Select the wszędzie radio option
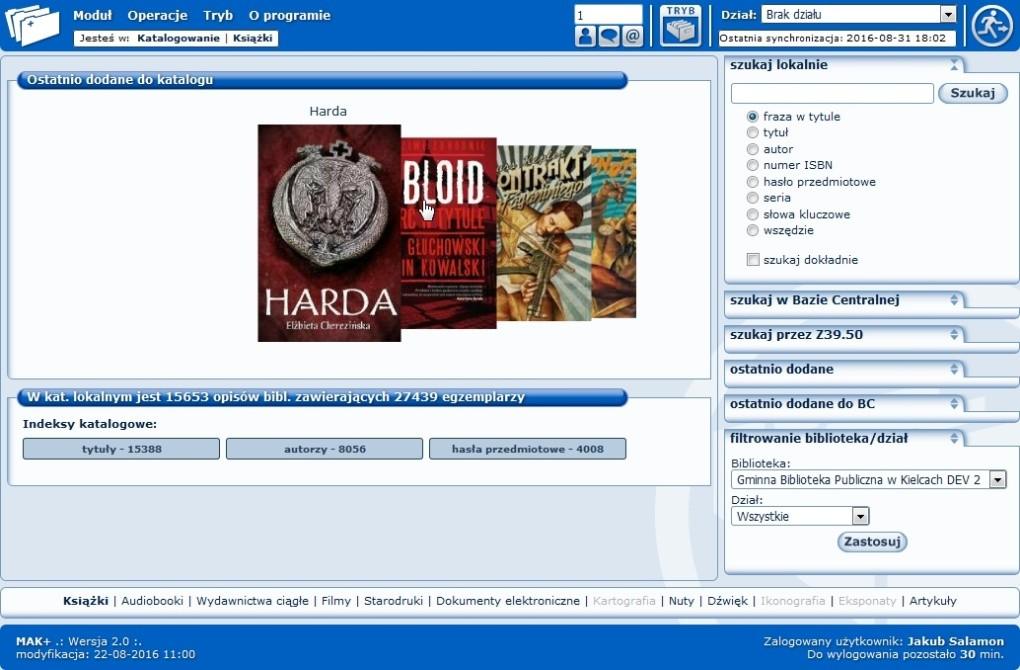 (753, 230)
